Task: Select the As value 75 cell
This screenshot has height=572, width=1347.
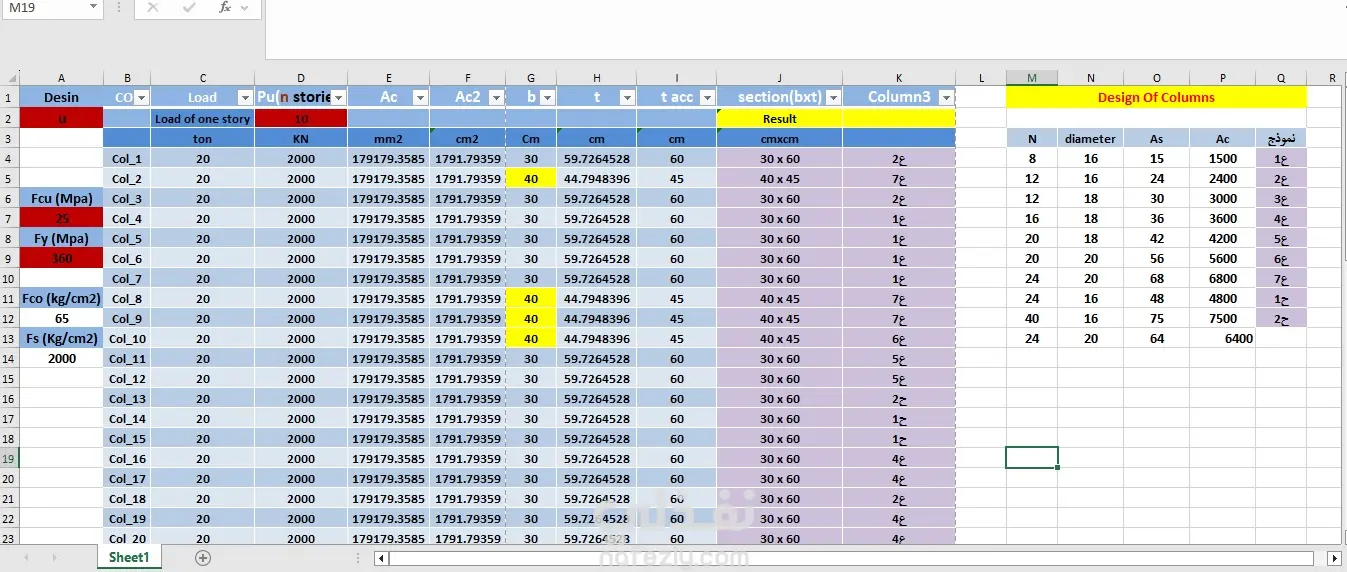Action: [1156, 318]
